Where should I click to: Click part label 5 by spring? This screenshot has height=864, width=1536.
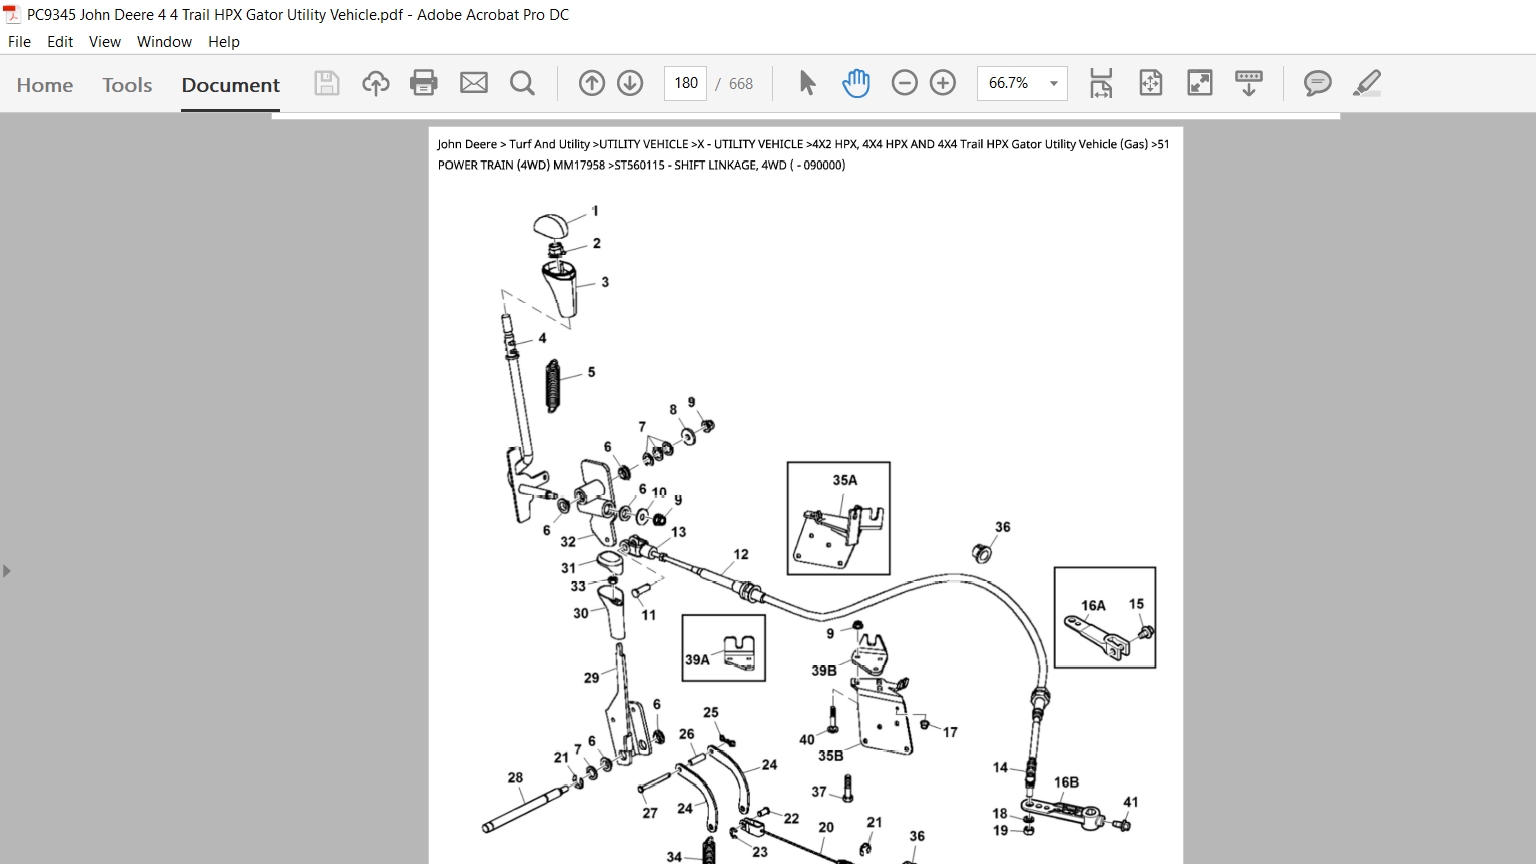click(x=591, y=372)
